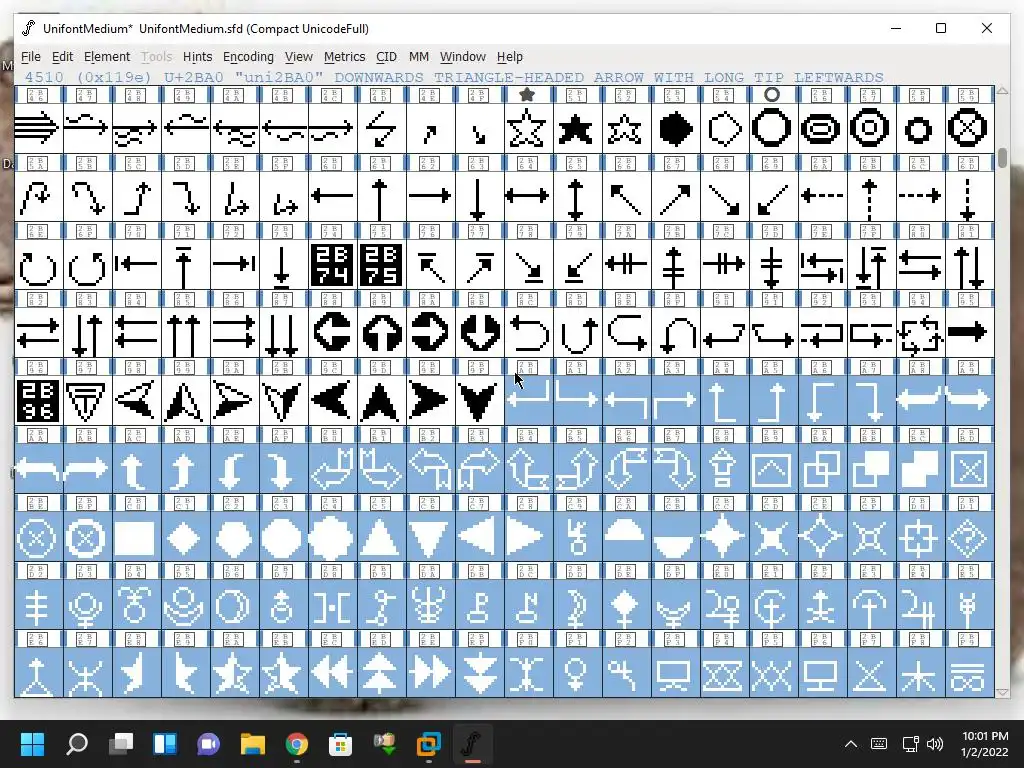Select the overlapping white squares glyph 2BBA

click(x=822, y=469)
